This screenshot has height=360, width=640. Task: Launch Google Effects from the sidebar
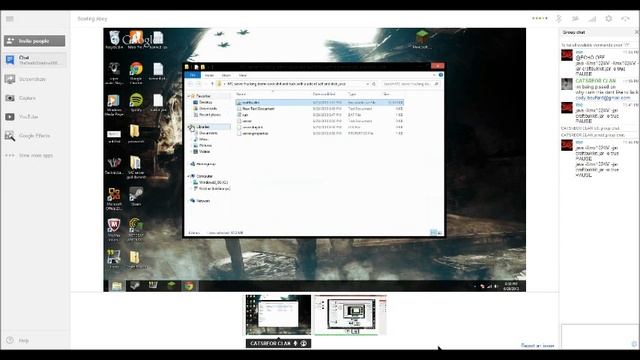[x=27, y=136]
